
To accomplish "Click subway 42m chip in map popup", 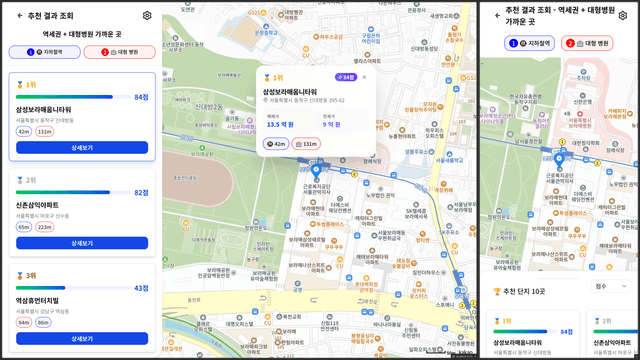I will (276, 144).
